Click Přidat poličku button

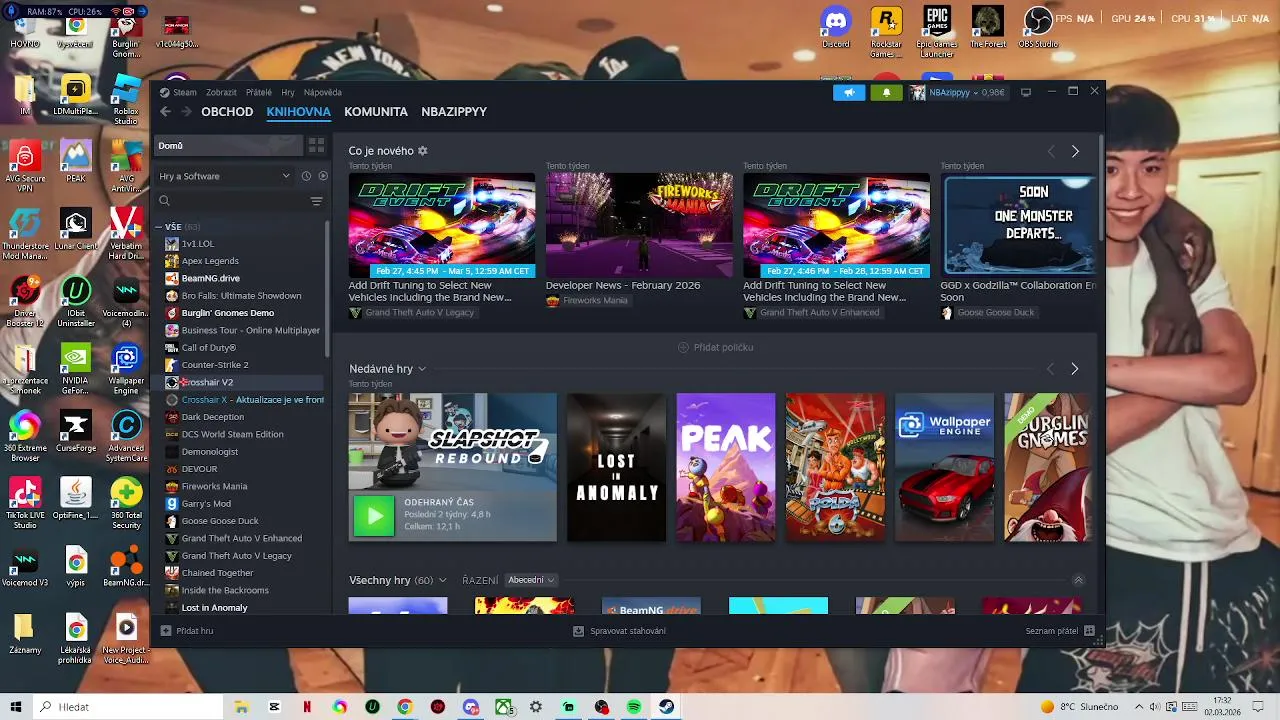[715, 347]
